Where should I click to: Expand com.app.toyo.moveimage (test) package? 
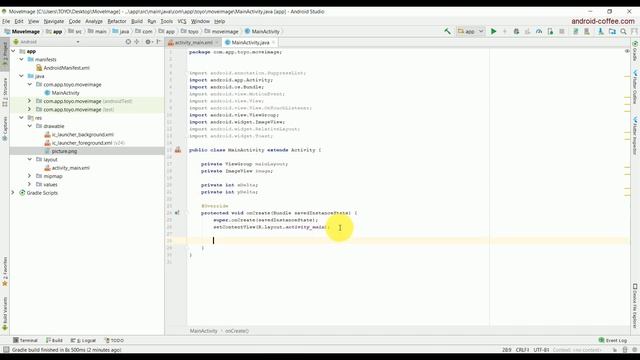pos(29,109)
